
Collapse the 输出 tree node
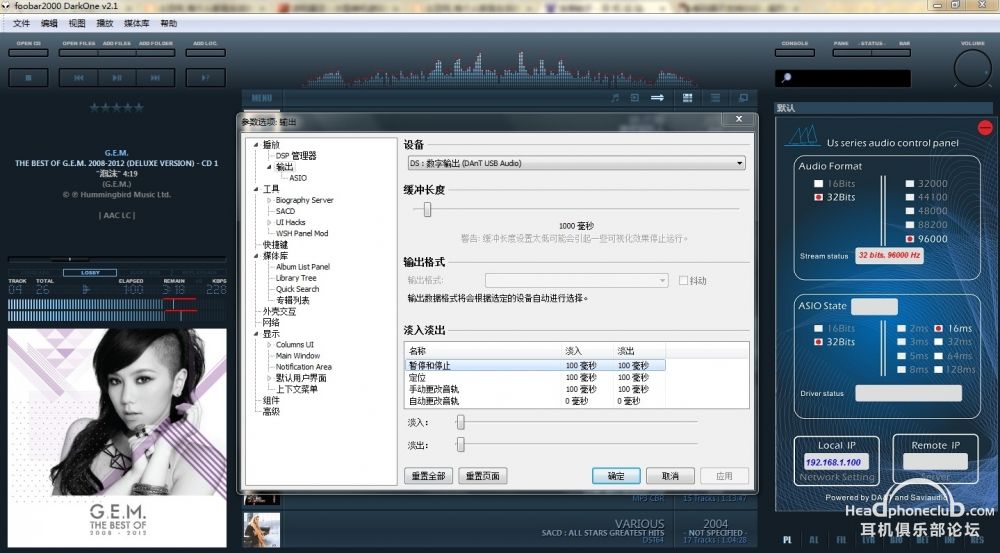[x=269, y=167]
